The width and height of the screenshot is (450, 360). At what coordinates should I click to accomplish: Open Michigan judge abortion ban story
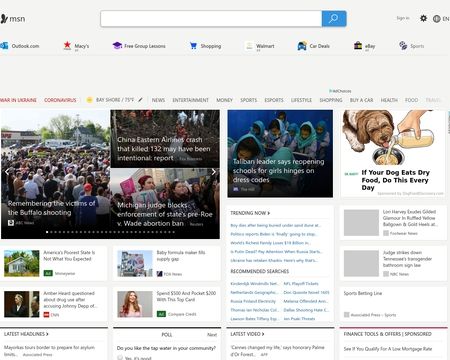pyautogui.click(x=165, y=204)
